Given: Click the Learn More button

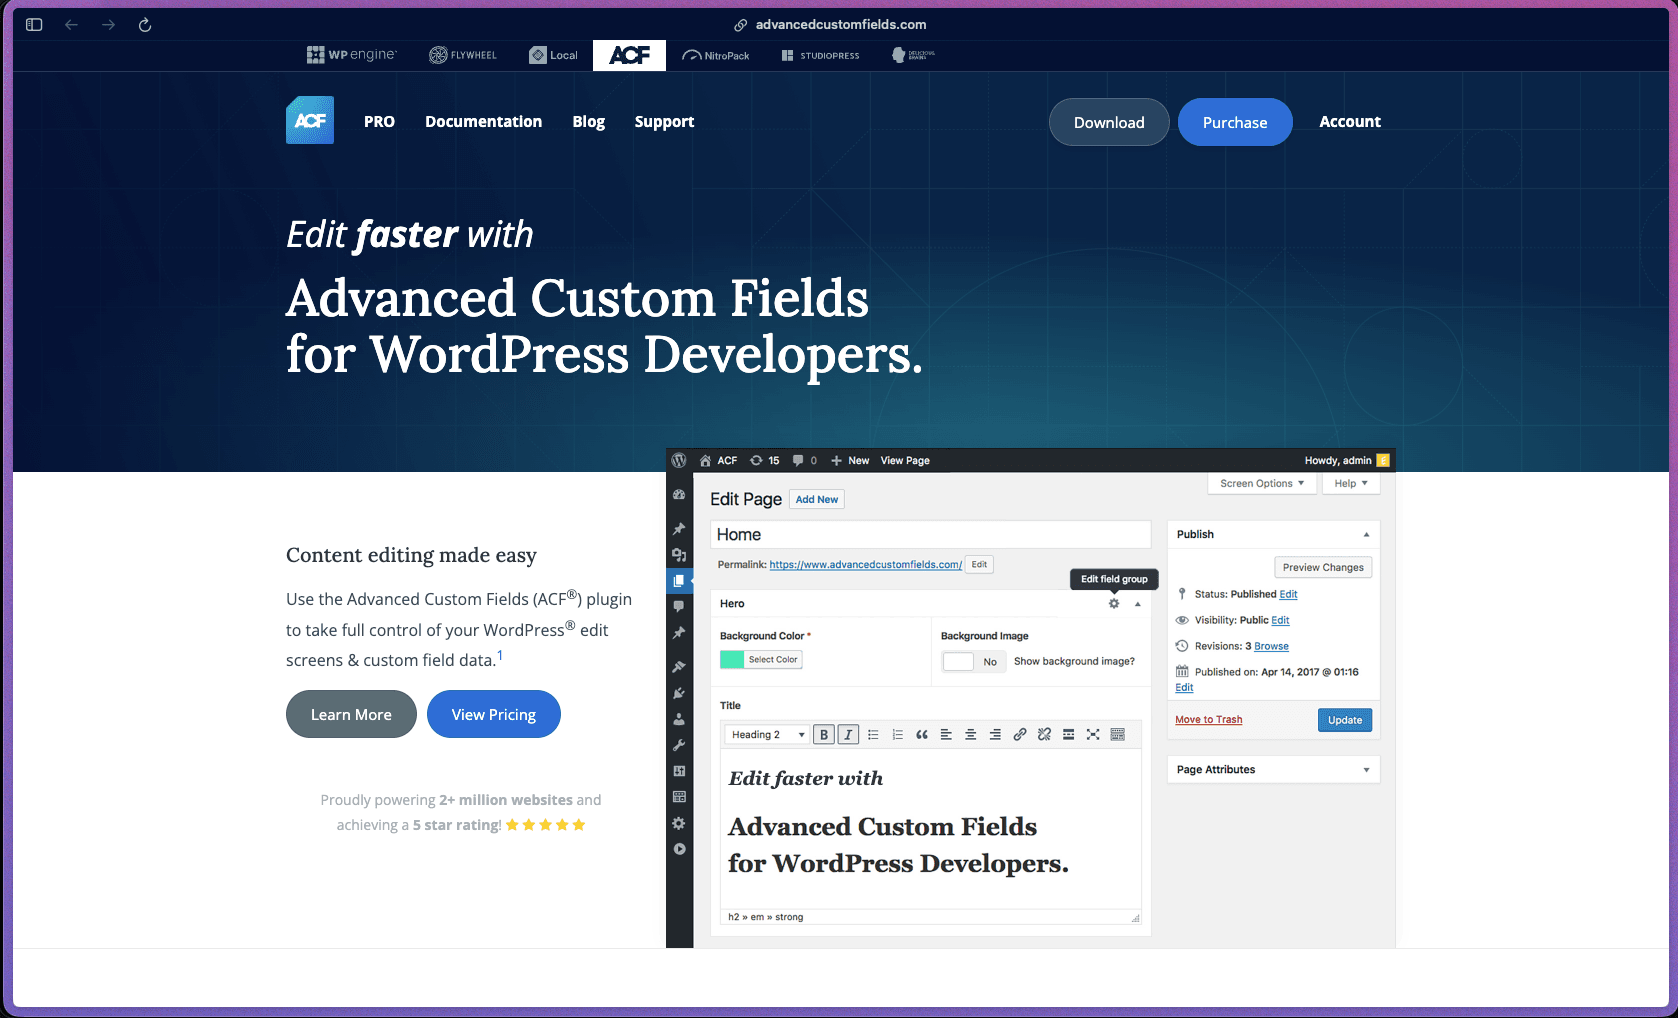Looking at the screenshot, I should point(351,714).
